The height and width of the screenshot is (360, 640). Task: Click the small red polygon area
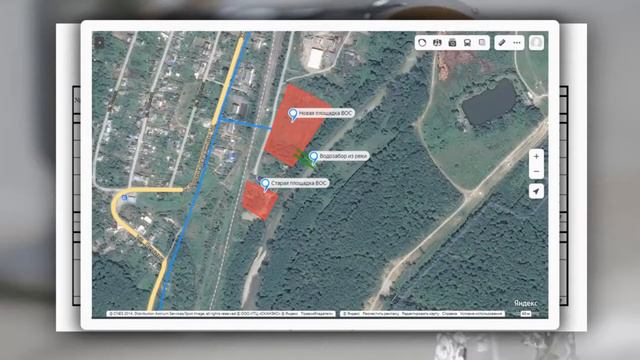[x=260, y=200]
